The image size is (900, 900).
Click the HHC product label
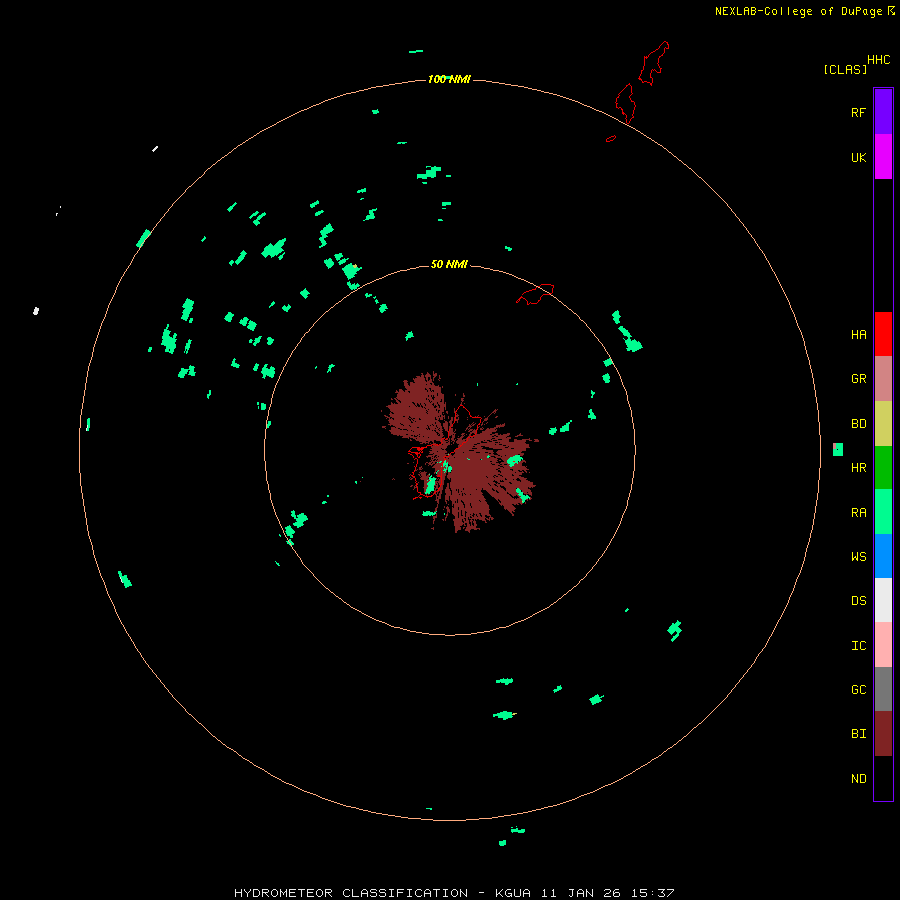(878, 60)
